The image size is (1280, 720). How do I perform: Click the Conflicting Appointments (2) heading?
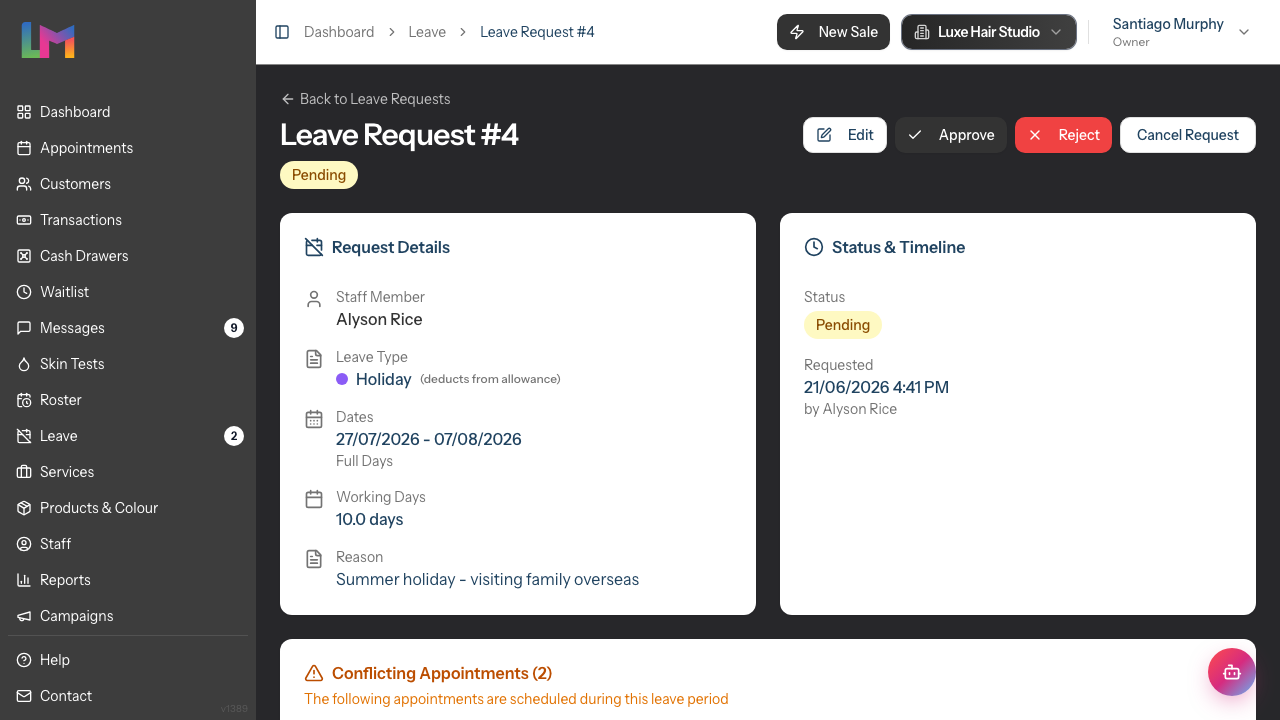tap(442, 673)
